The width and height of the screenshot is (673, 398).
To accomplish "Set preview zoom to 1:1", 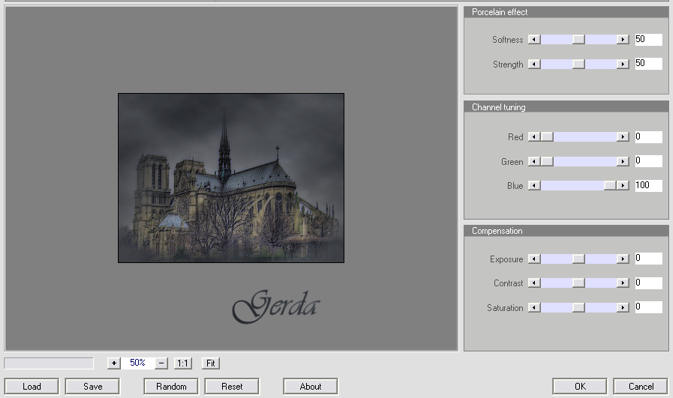I will [183, 363].
